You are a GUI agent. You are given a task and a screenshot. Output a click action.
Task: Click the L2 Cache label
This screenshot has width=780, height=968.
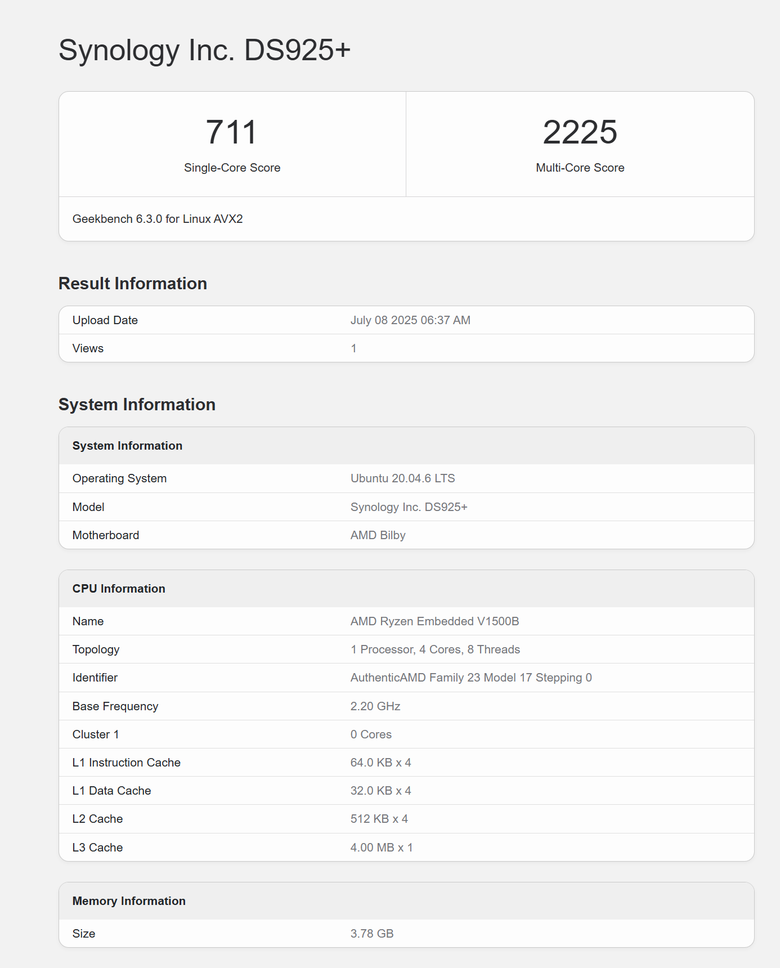98,819
